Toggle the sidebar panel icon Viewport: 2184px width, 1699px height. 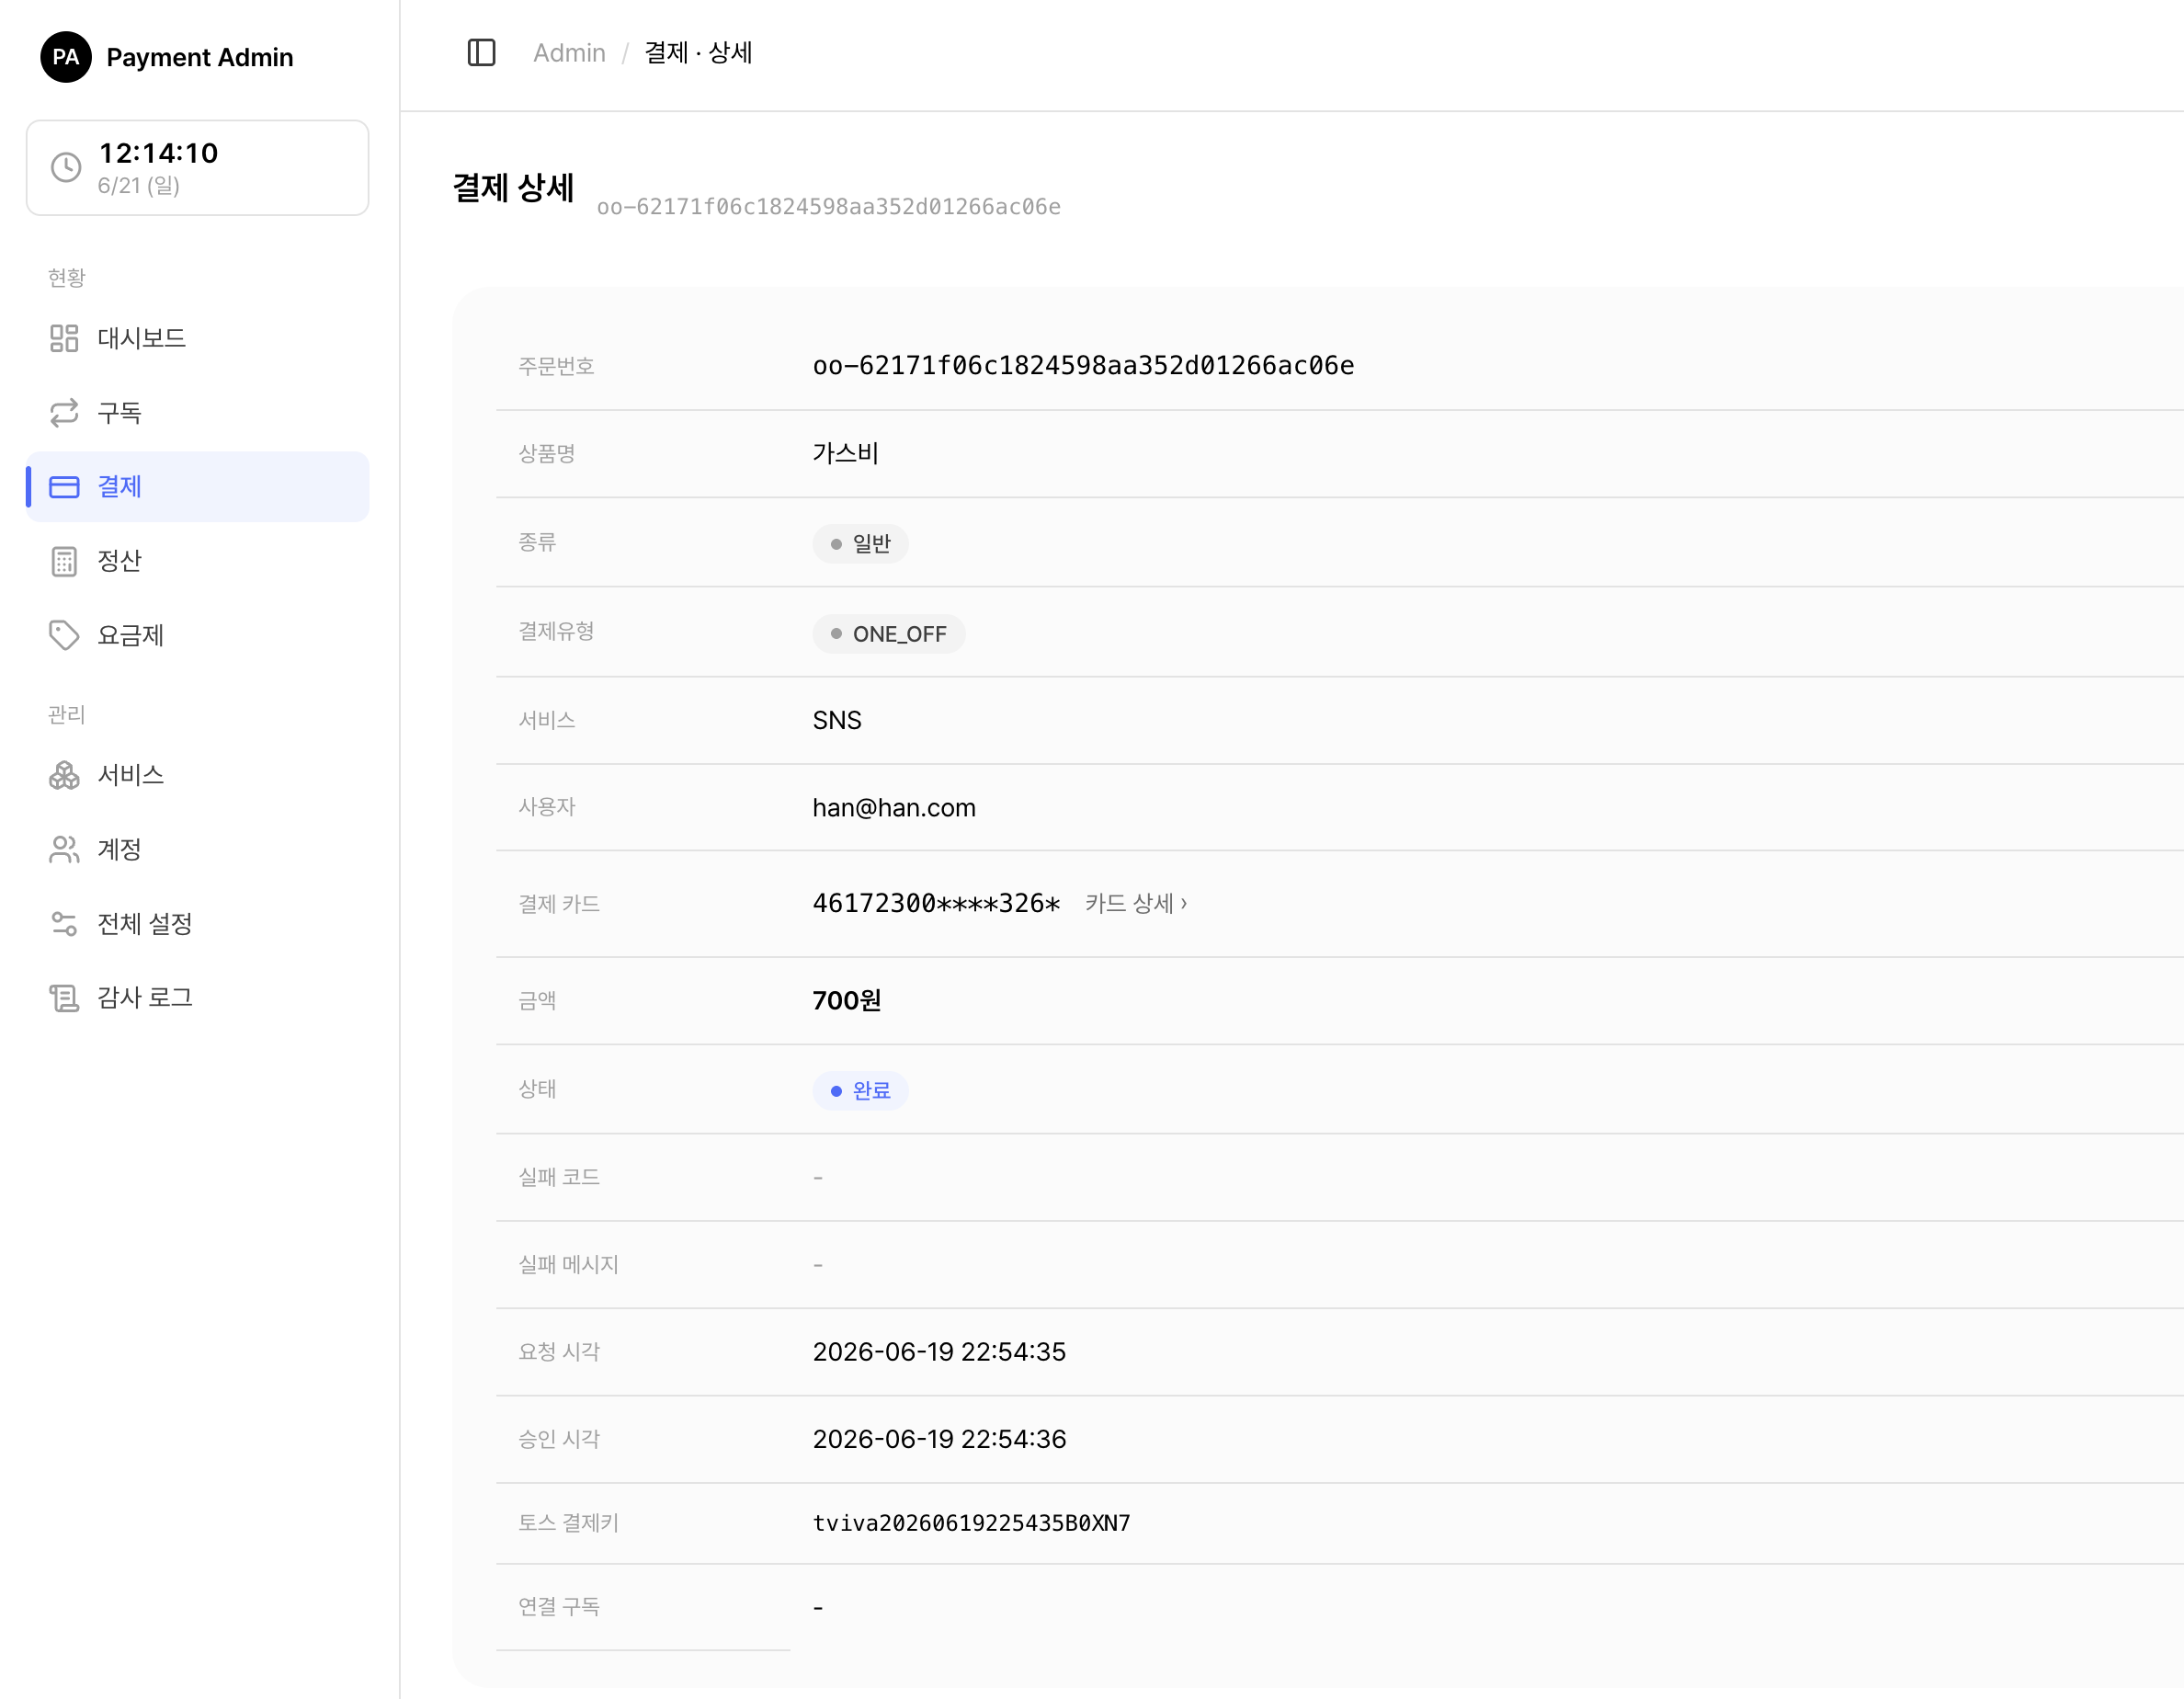pos(481,53)
